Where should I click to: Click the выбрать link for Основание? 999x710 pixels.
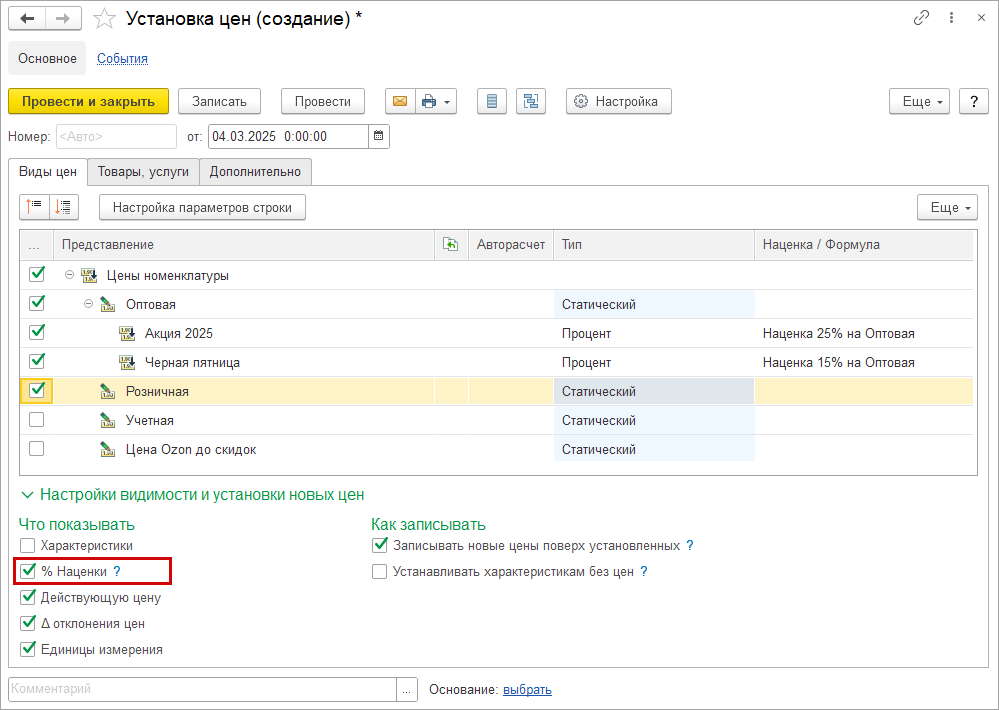pyautogui.click(x=528, y=690)
